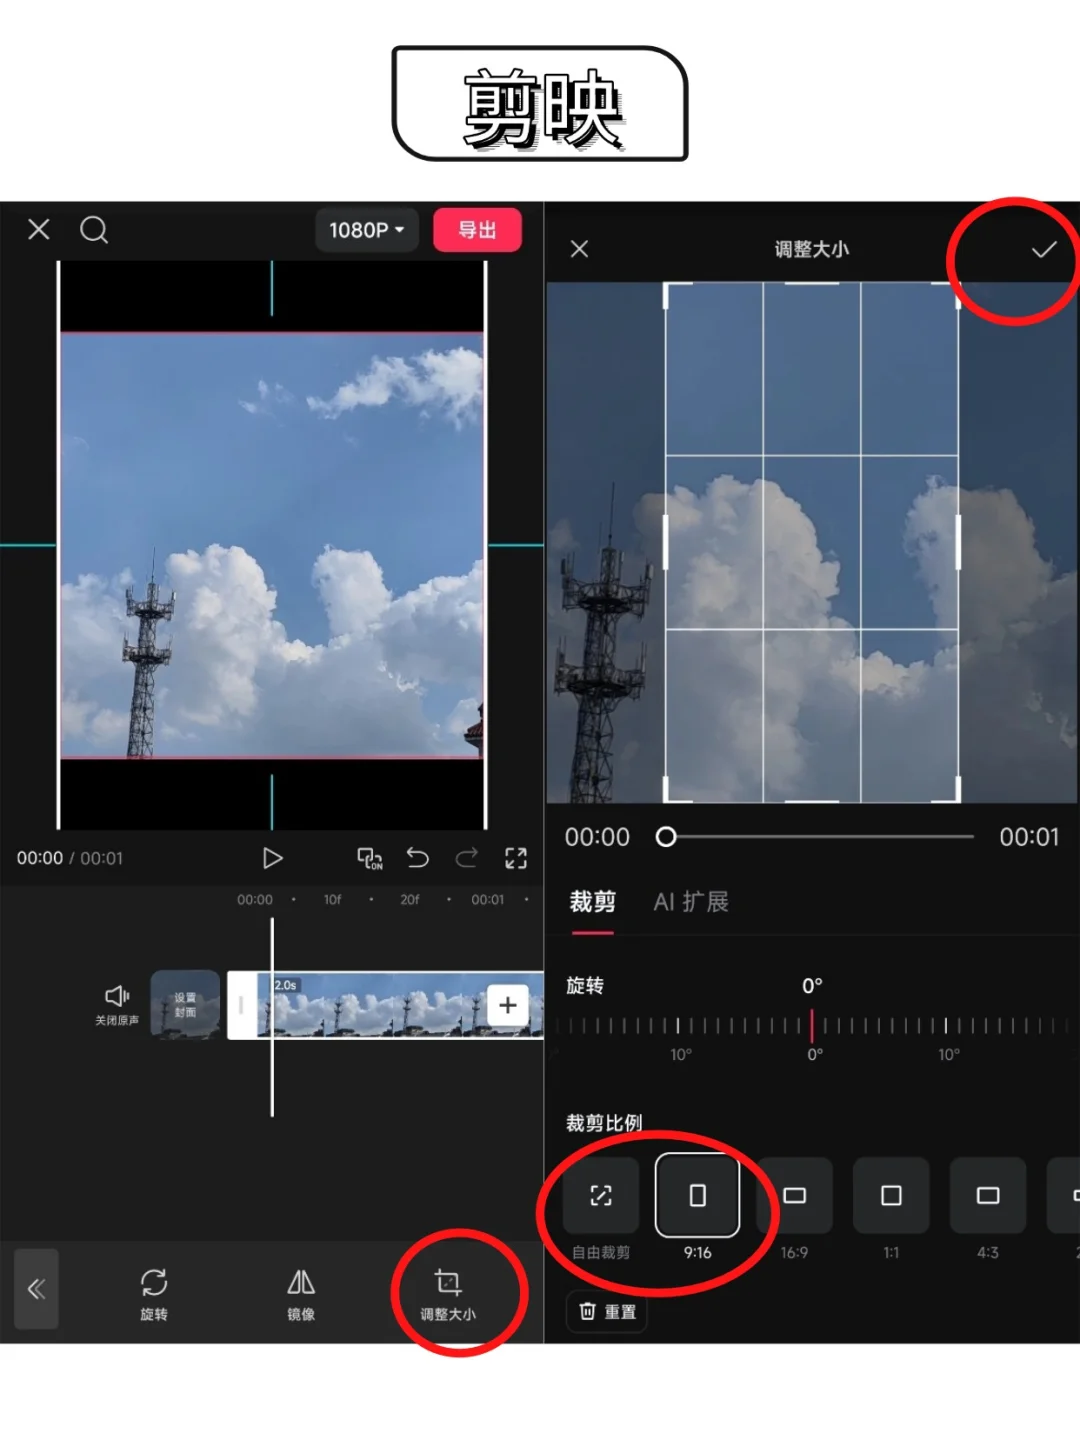The image size is (1080, 1440).
Task: Open the 1080P resolution dropdown
Action: tap(367, 230)
